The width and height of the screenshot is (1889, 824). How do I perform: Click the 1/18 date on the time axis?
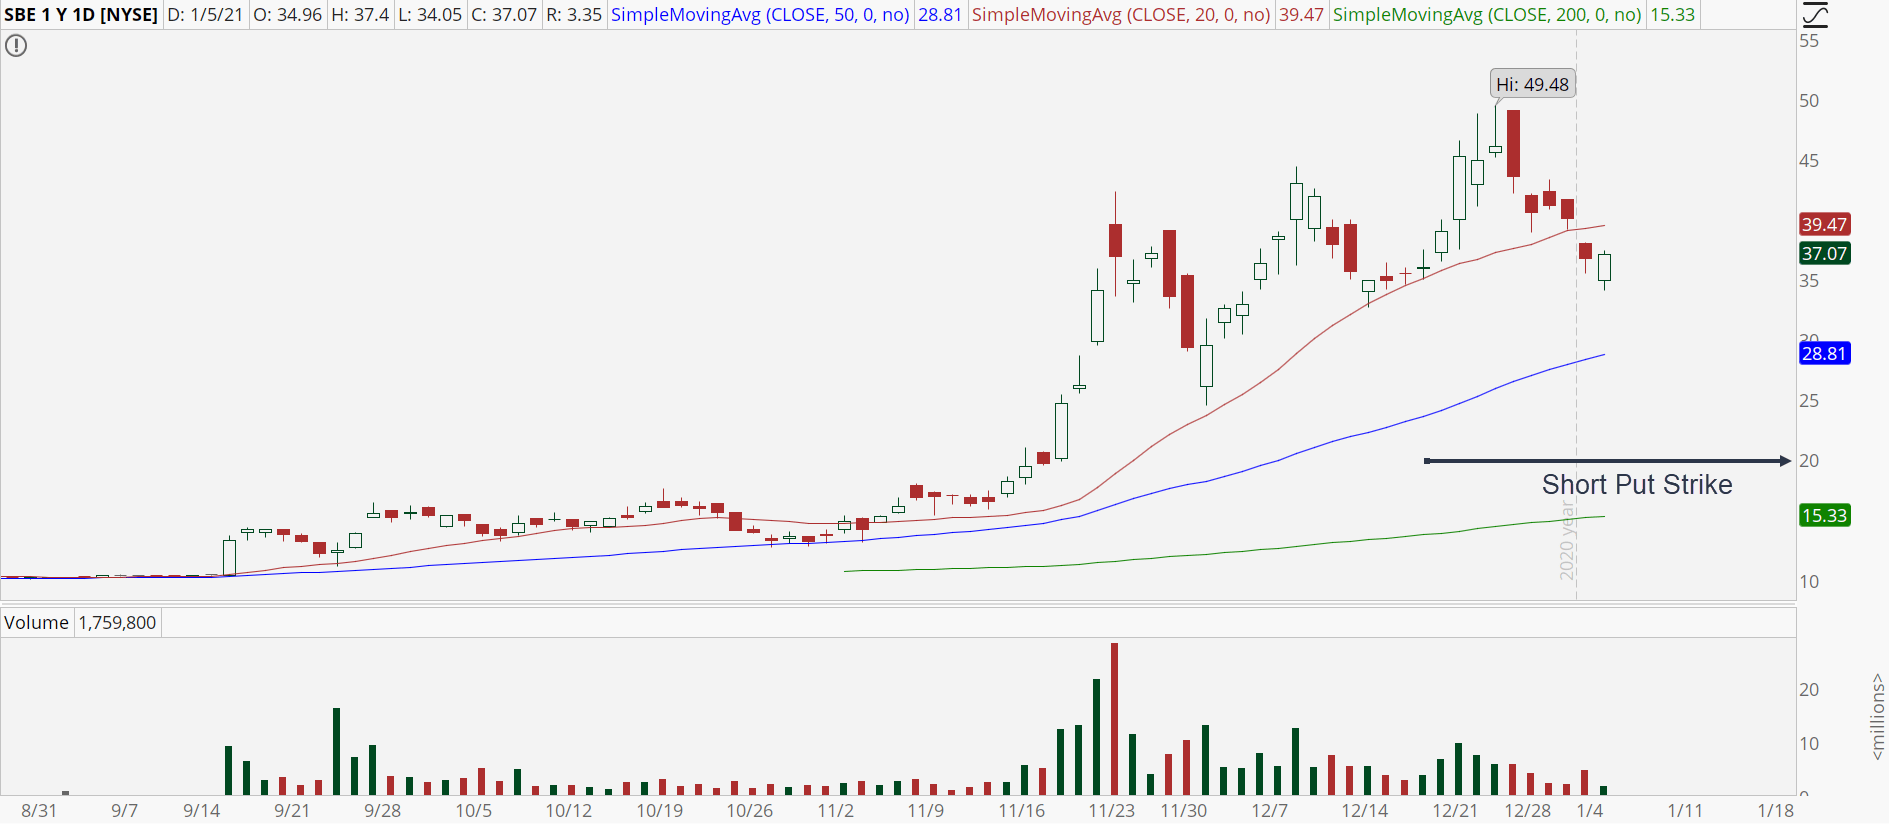click(1776, 810)
